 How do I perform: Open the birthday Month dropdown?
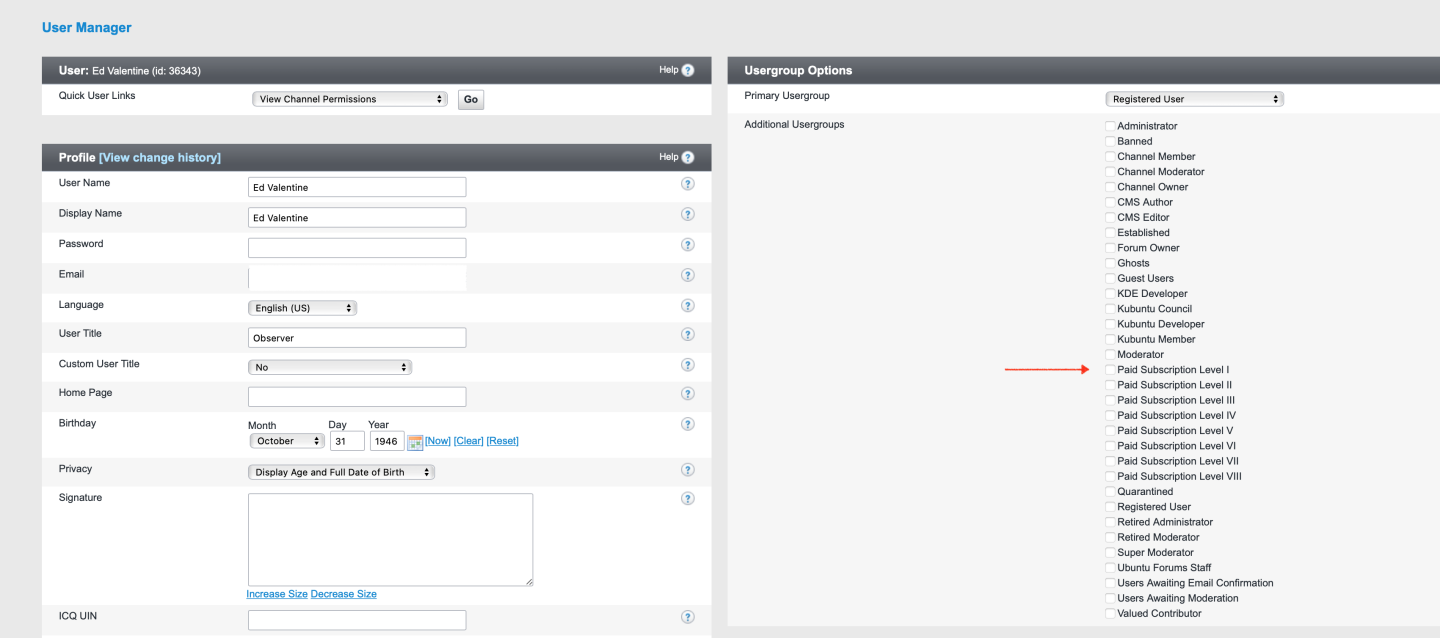(287, 441)
